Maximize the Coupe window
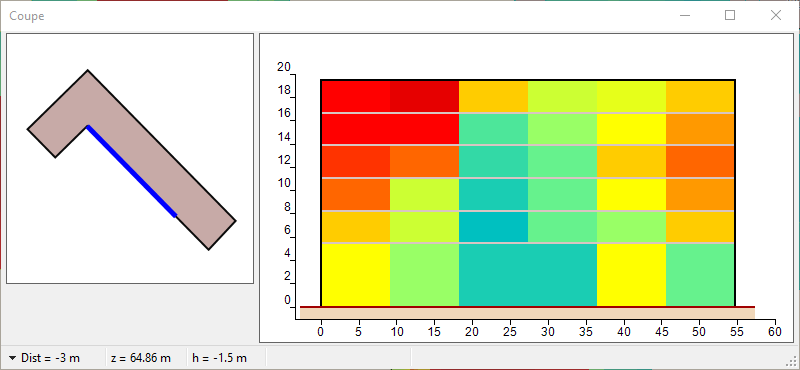The image size is (800, 370). tap(730, 15)
